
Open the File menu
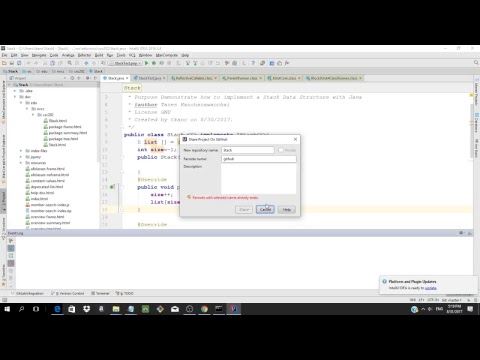pyautogui.click(x=4, y=55)
